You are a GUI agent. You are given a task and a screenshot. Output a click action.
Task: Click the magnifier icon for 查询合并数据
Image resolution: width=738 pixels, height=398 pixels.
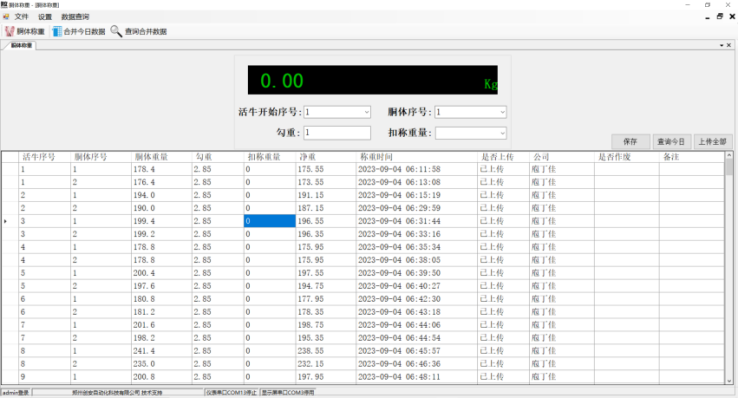[116, 31]
